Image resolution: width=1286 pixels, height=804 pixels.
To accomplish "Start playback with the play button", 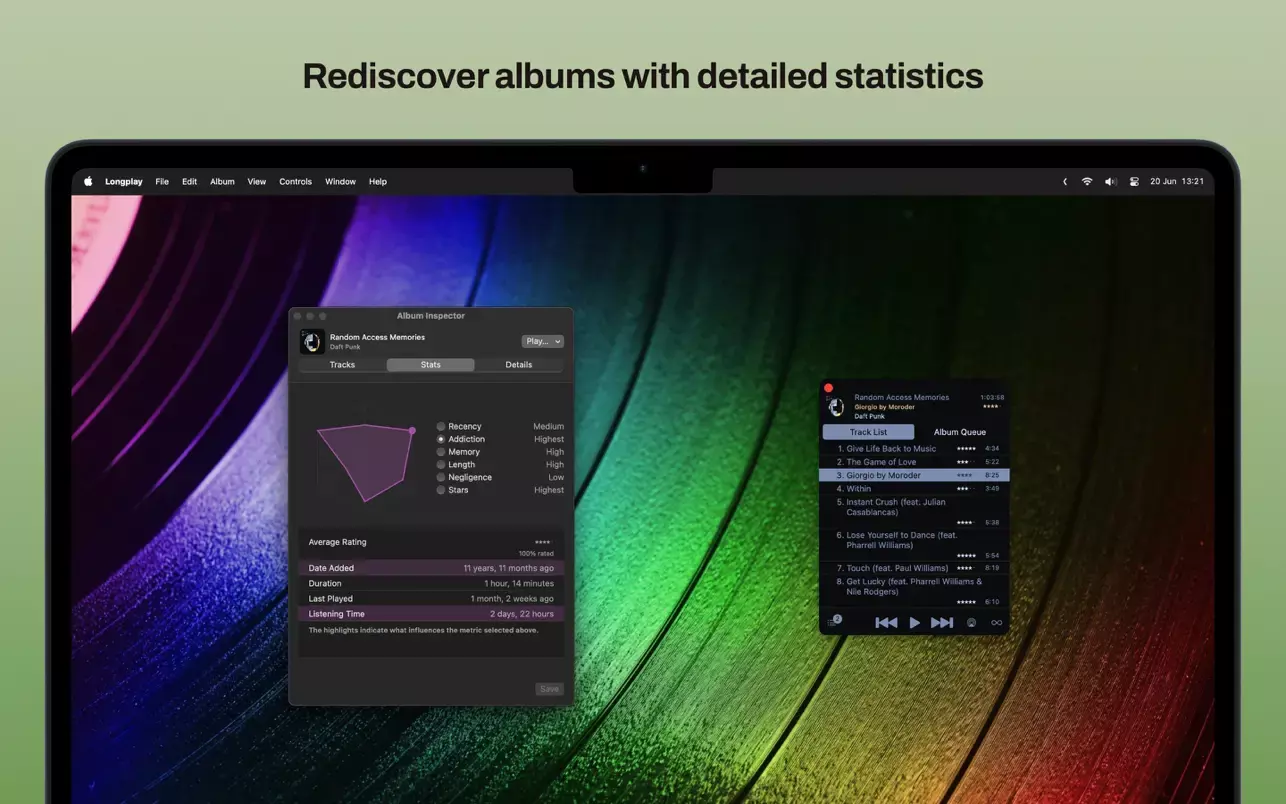I will tap(914, 622).
